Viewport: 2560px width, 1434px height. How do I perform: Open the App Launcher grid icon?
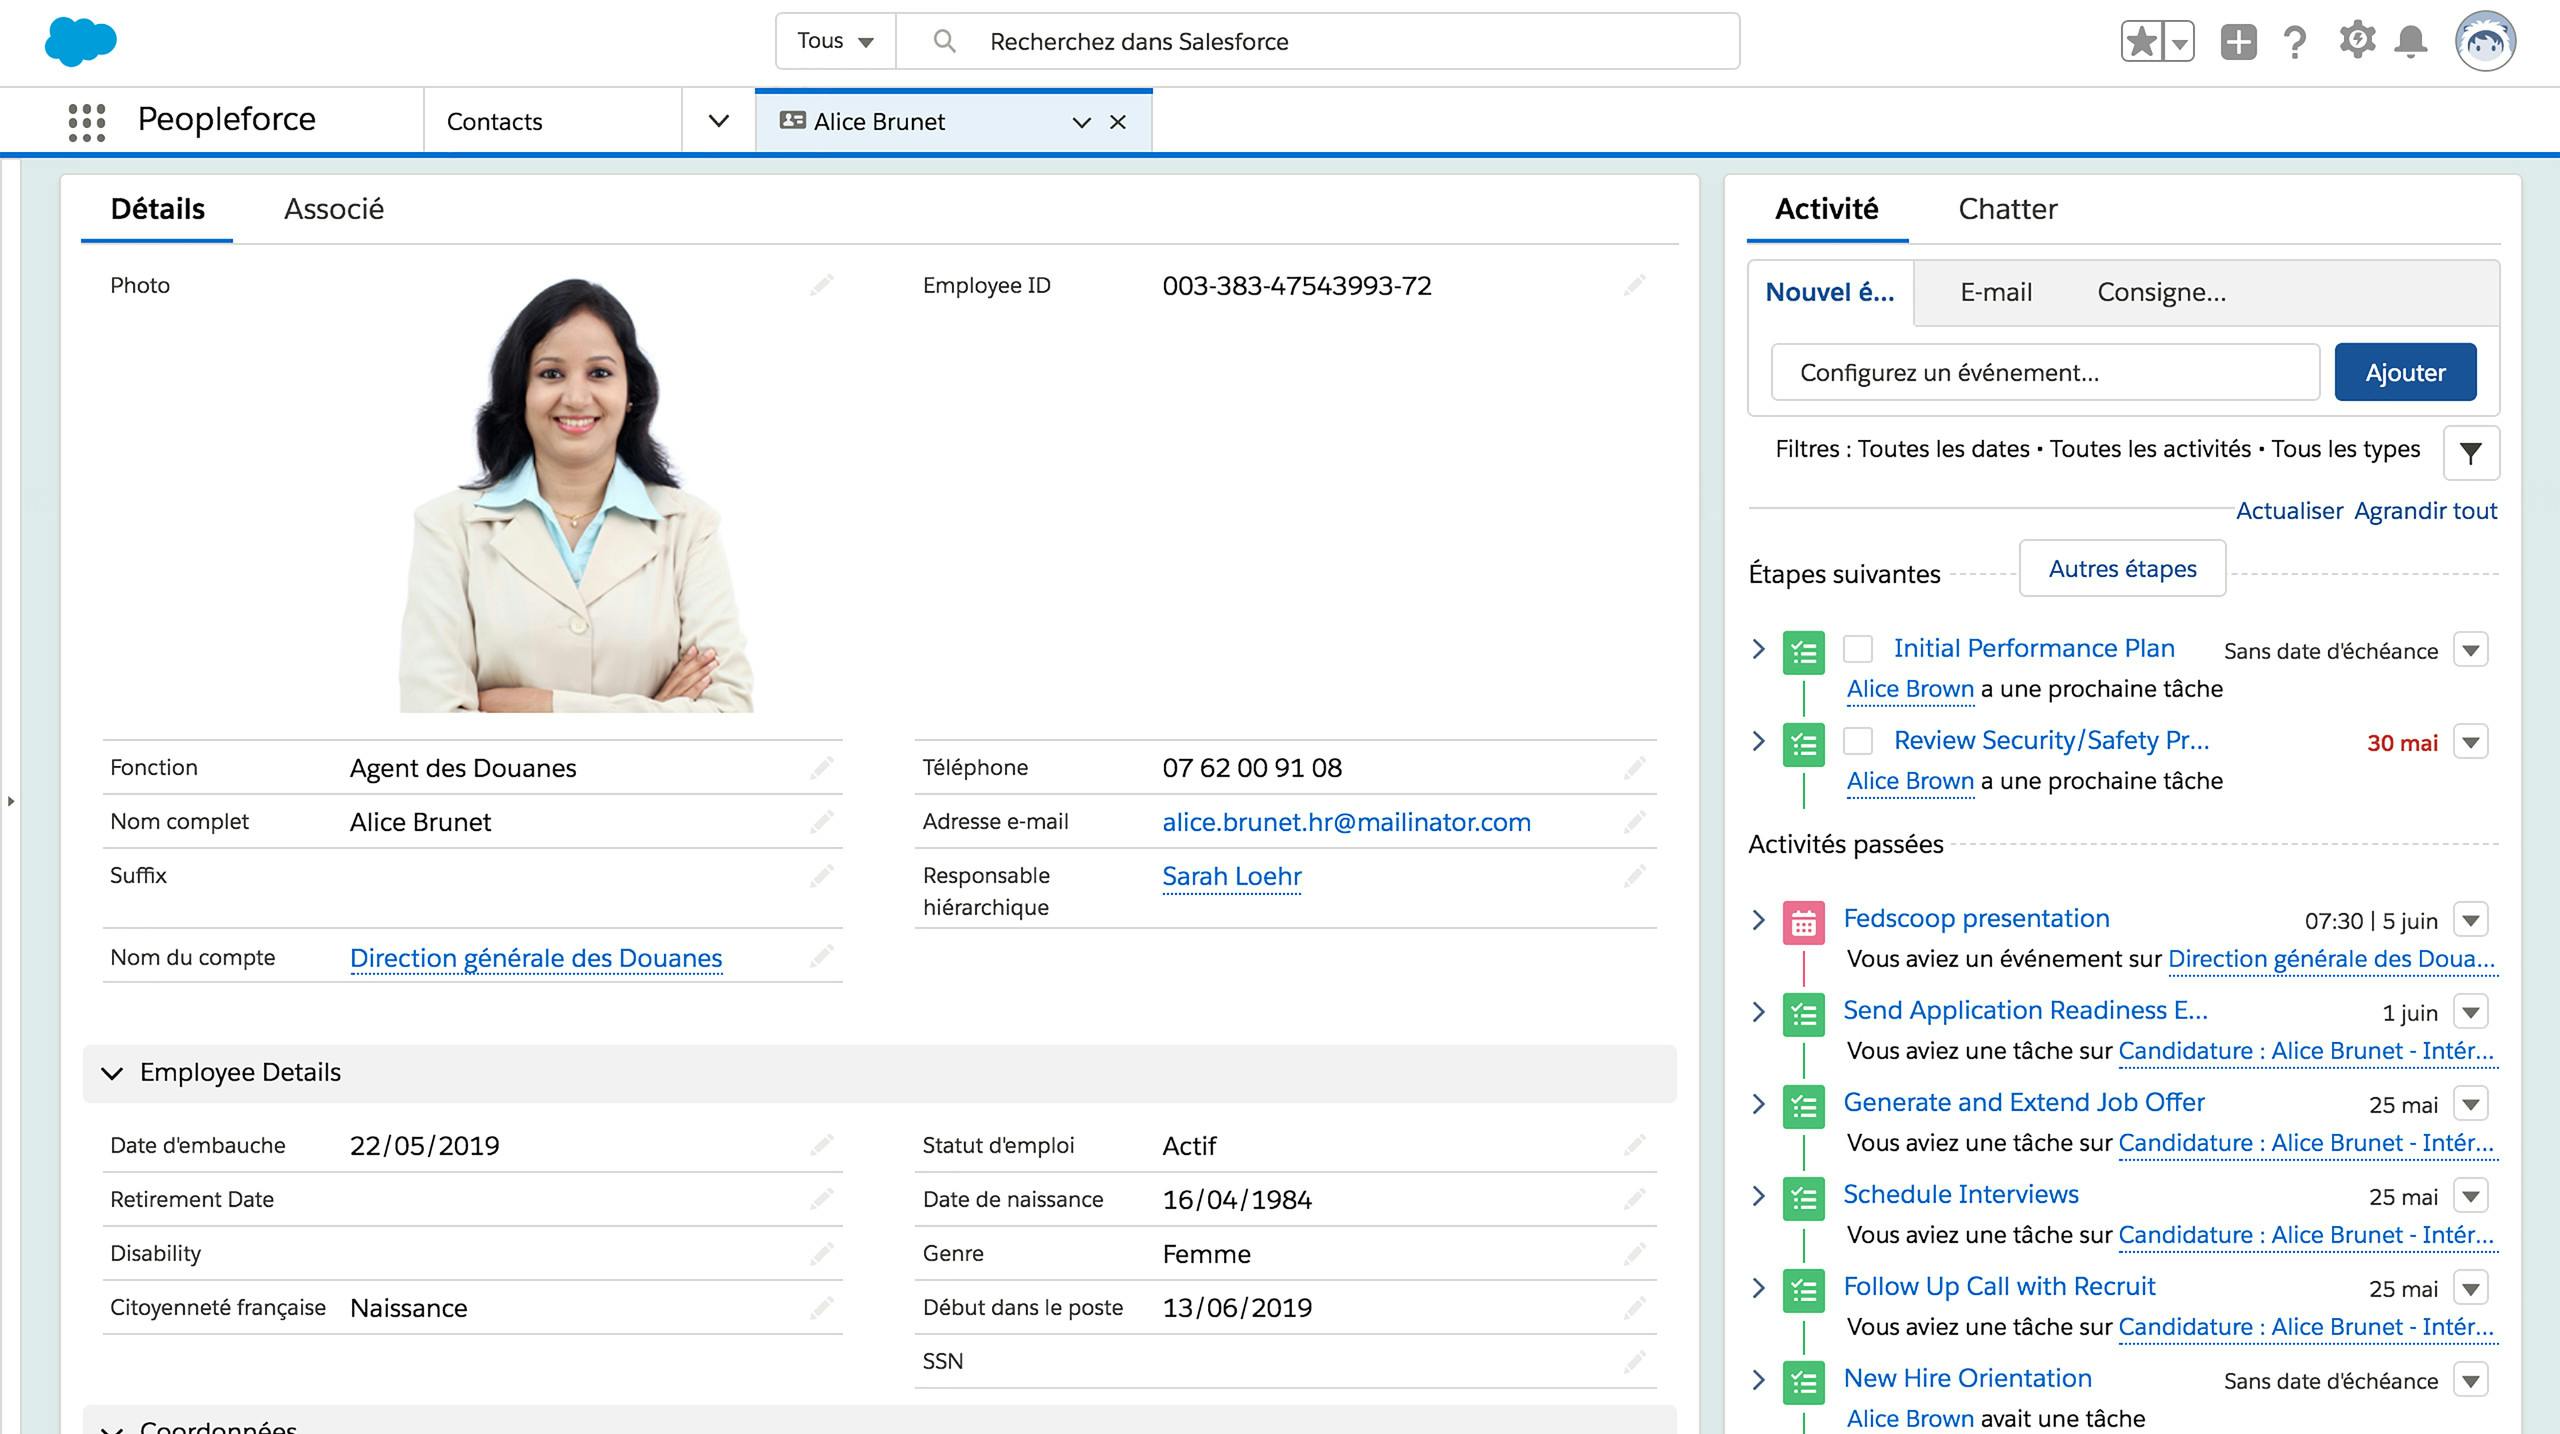click(87, 122)
